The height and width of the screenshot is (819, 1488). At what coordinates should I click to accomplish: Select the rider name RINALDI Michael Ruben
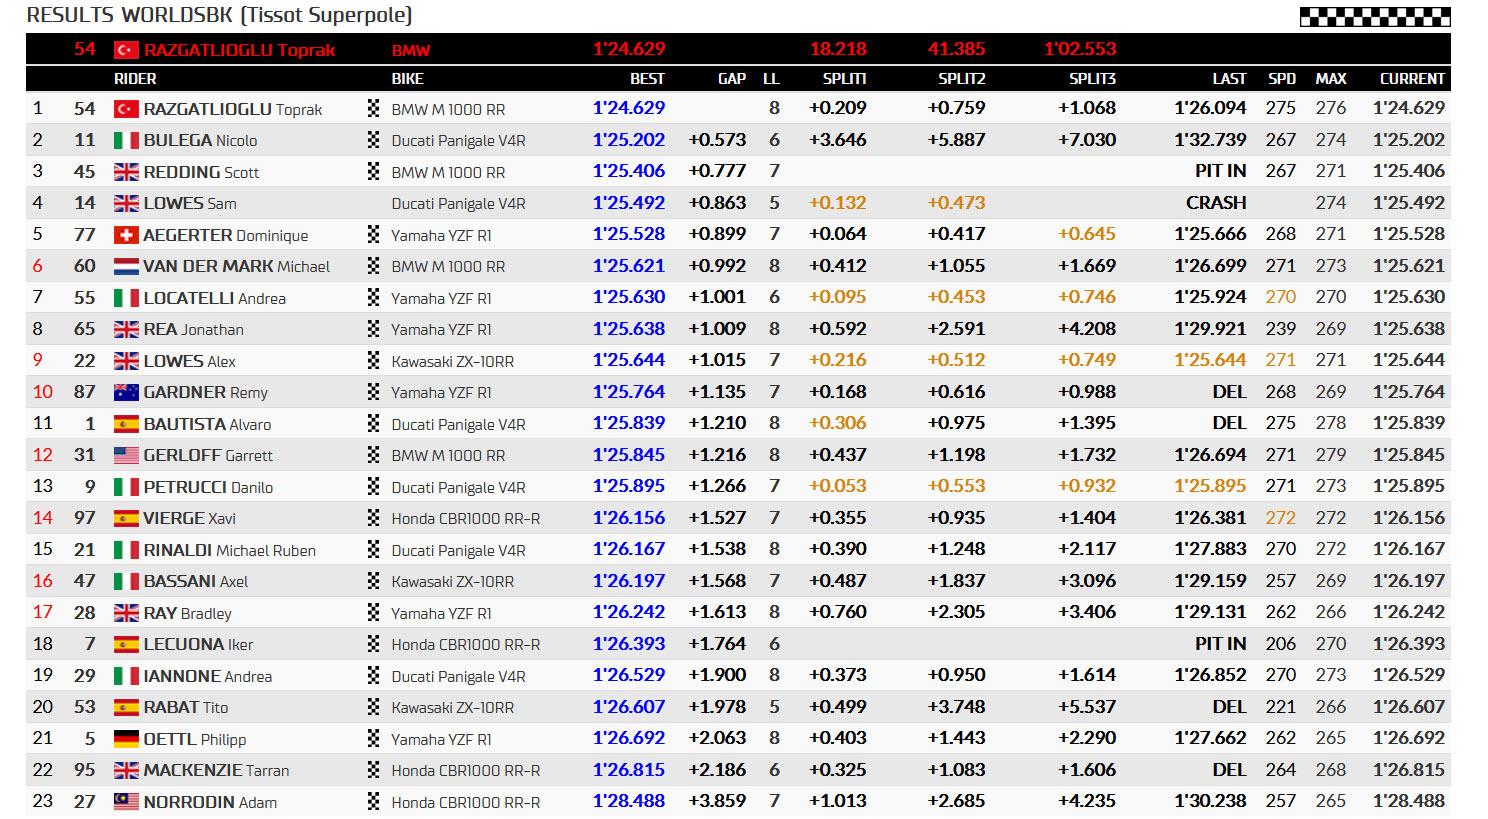pyautogui.click(x=229, y=550)
